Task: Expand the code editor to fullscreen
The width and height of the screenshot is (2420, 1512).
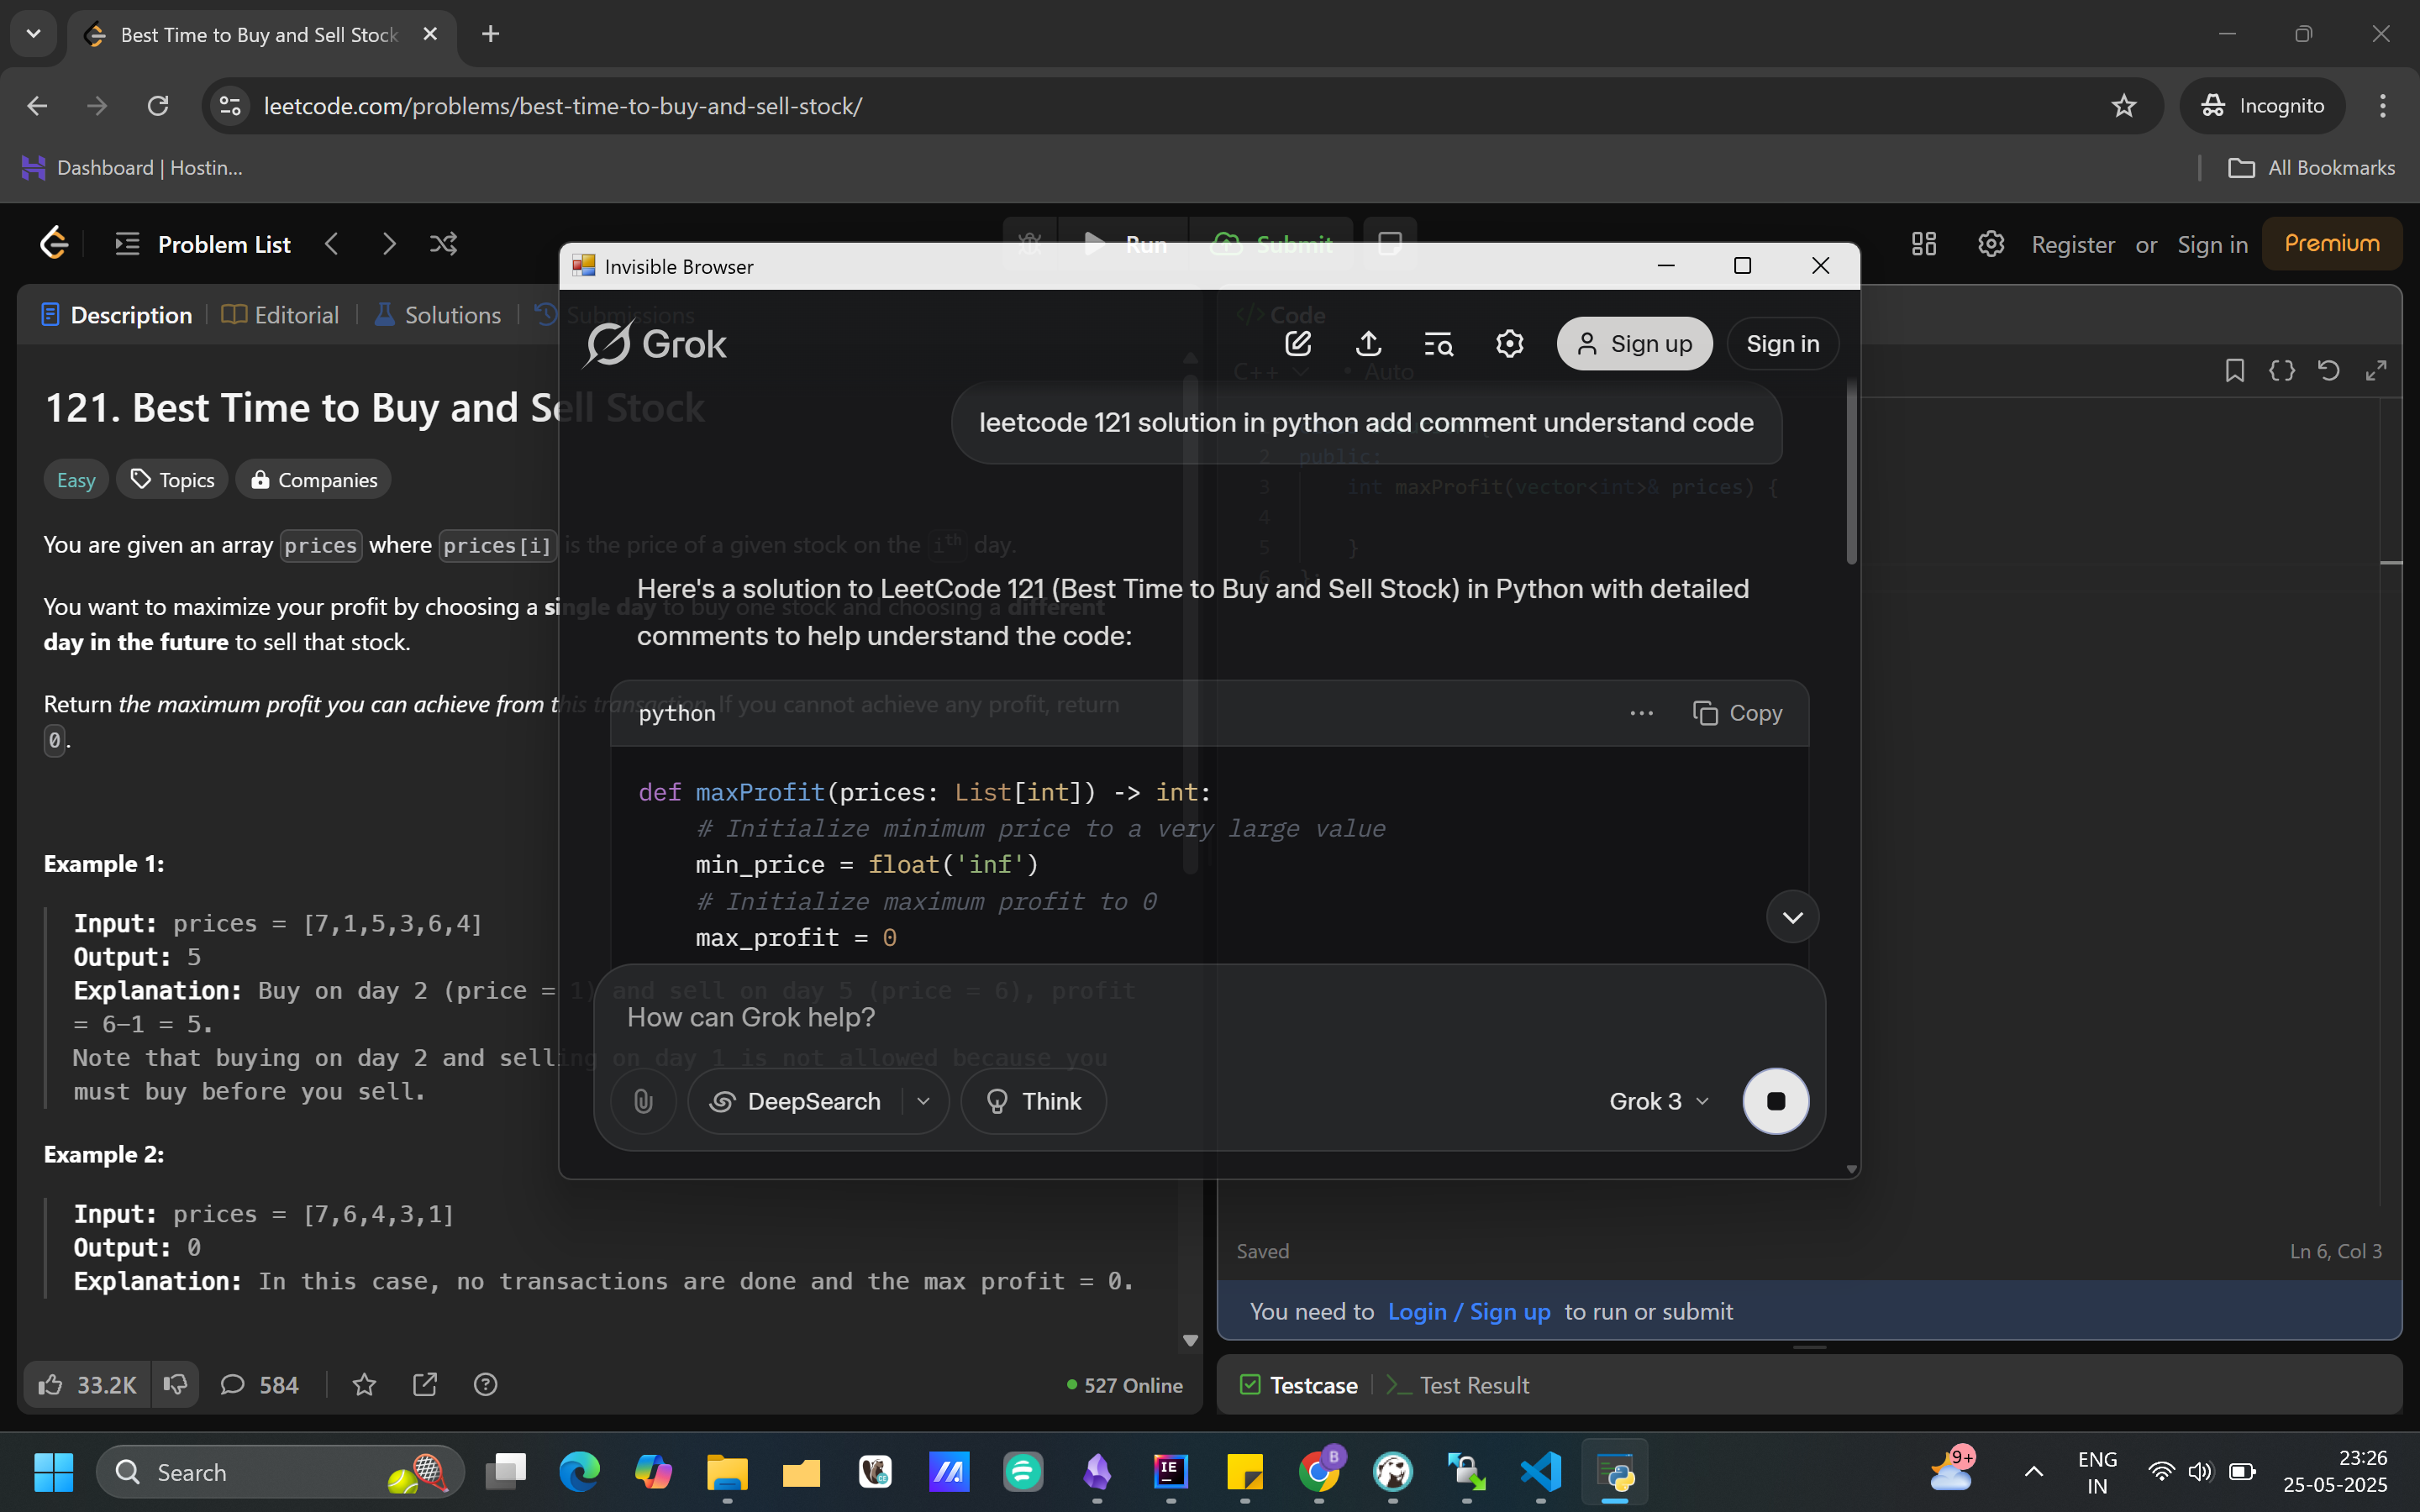Action: tap(2376, 371)
